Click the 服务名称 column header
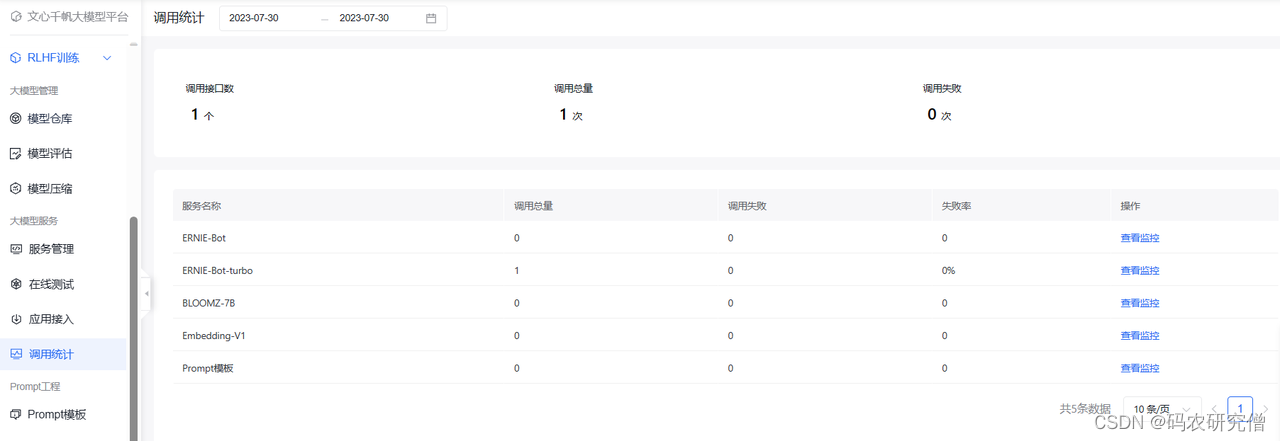This screenshot has height=441, width=1280. pos(201,206)
